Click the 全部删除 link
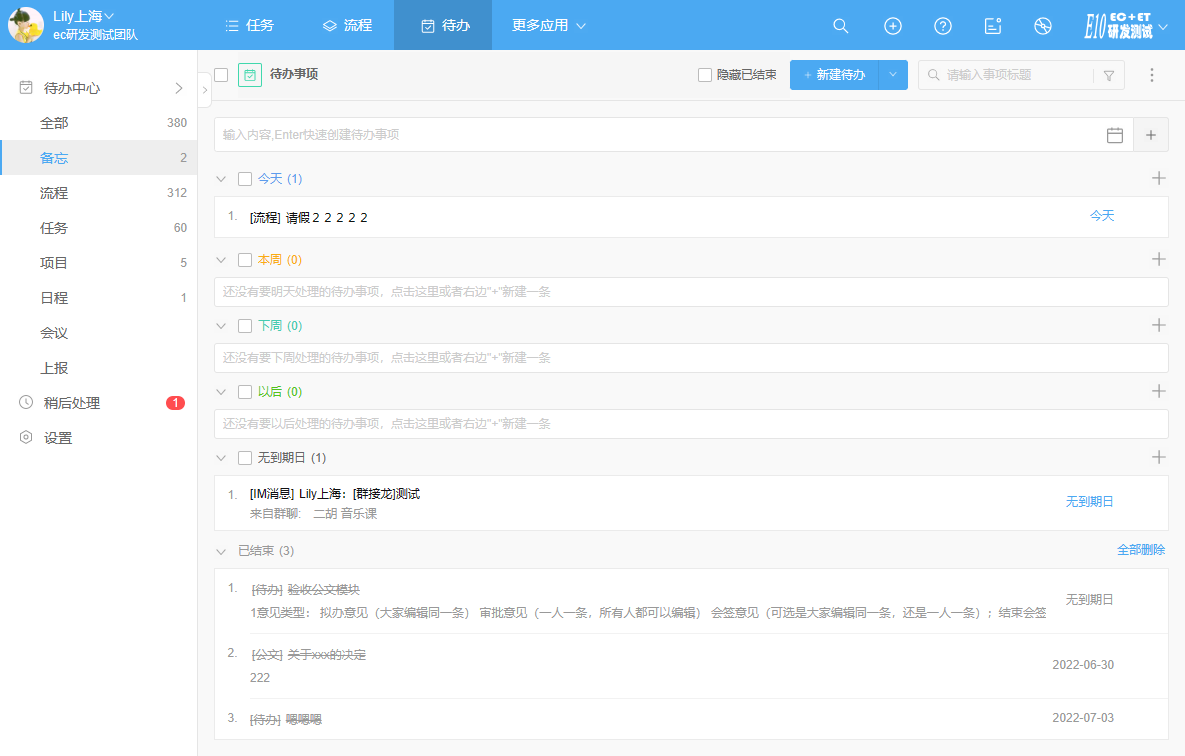 point(1141,550)
